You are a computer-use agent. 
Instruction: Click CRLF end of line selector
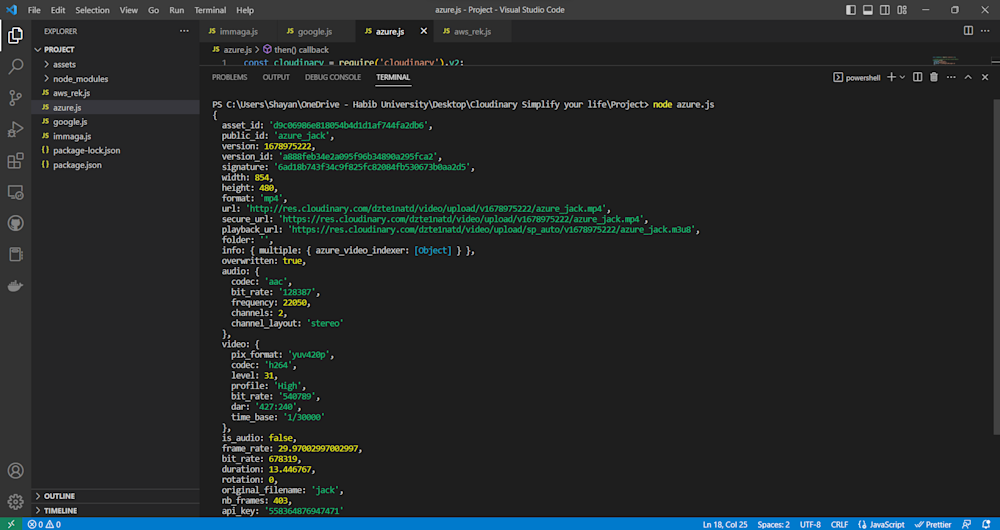pos(840,524)
